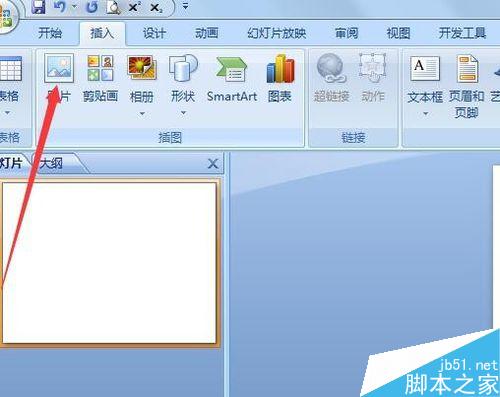Expand the 相册 dropdown arrow

point(142,114)
